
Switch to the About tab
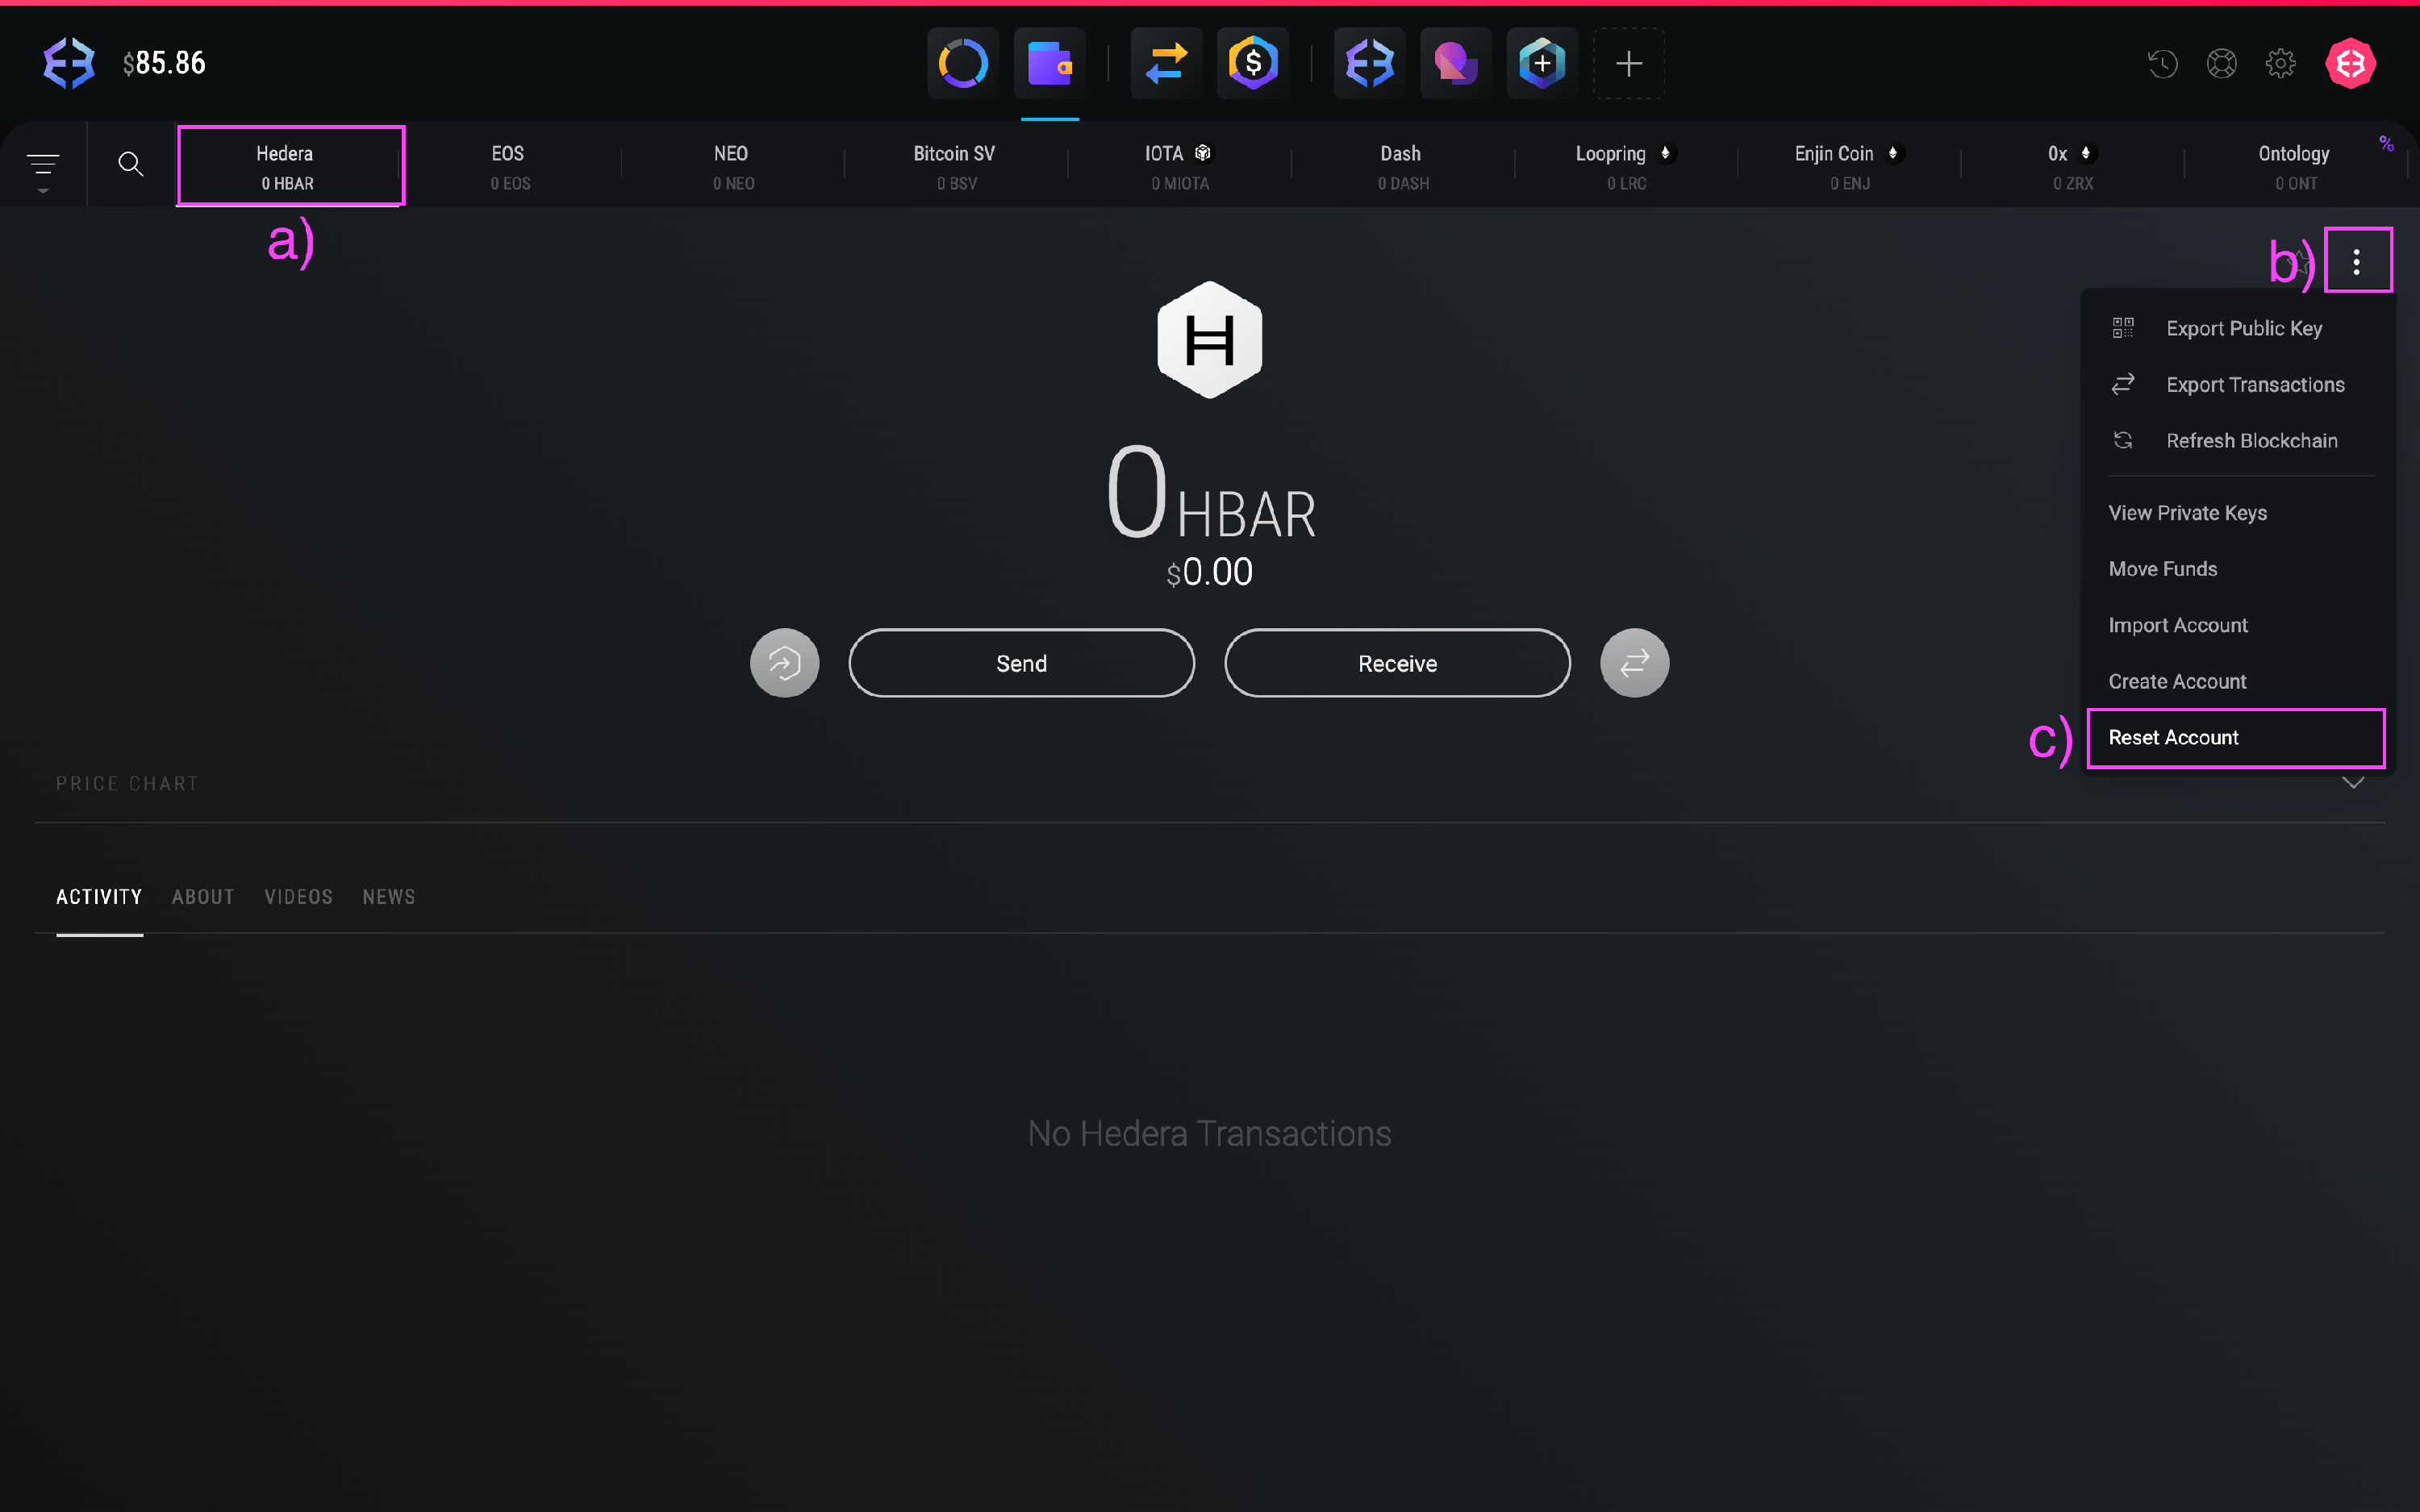pyautogui.click(x=203, y=897)
